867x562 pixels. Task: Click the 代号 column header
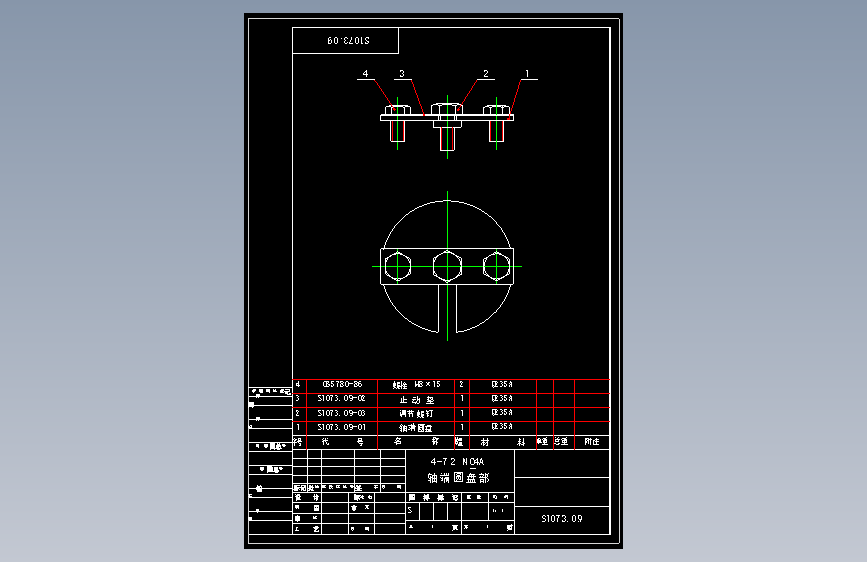tap(342, 441)
